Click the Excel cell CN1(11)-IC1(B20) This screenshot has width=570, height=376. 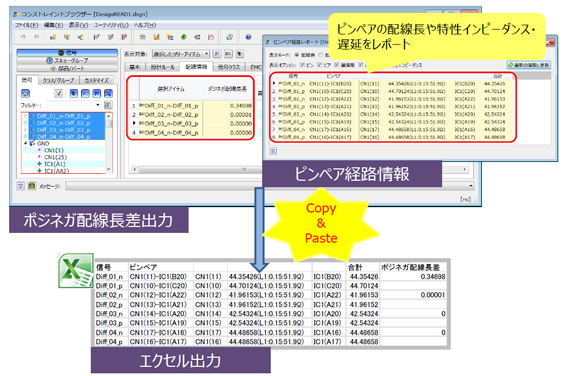coord(158,277)
